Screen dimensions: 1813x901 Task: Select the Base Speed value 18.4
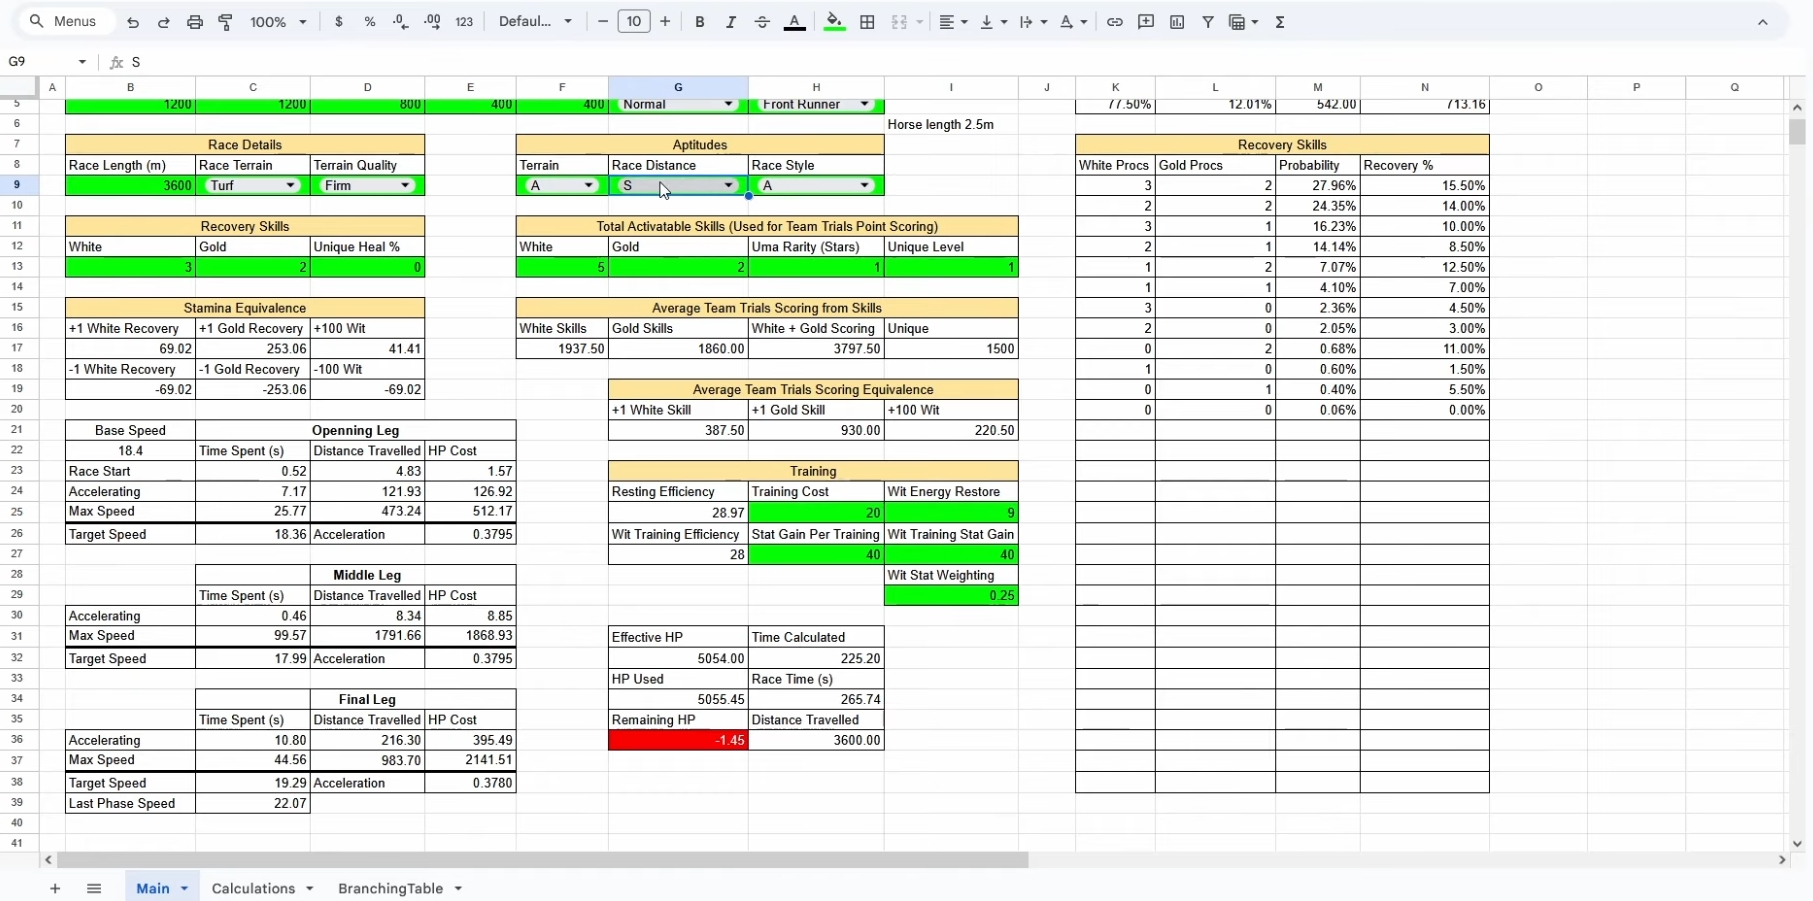(130, 451)
